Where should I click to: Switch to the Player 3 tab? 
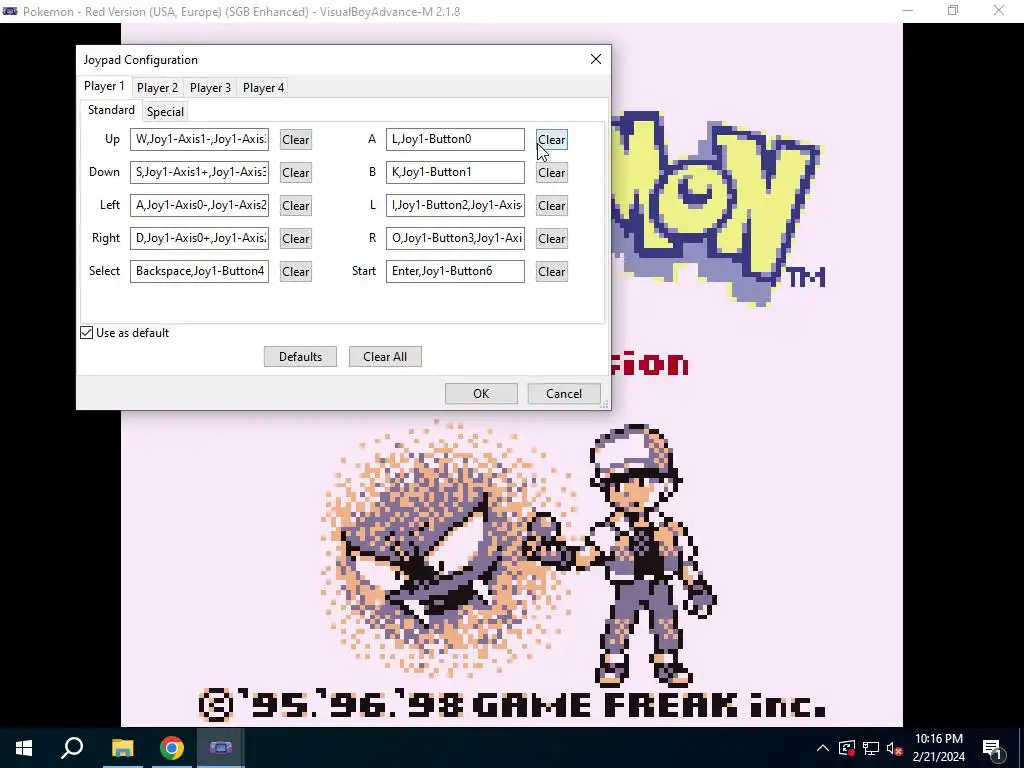pos(210,88)
